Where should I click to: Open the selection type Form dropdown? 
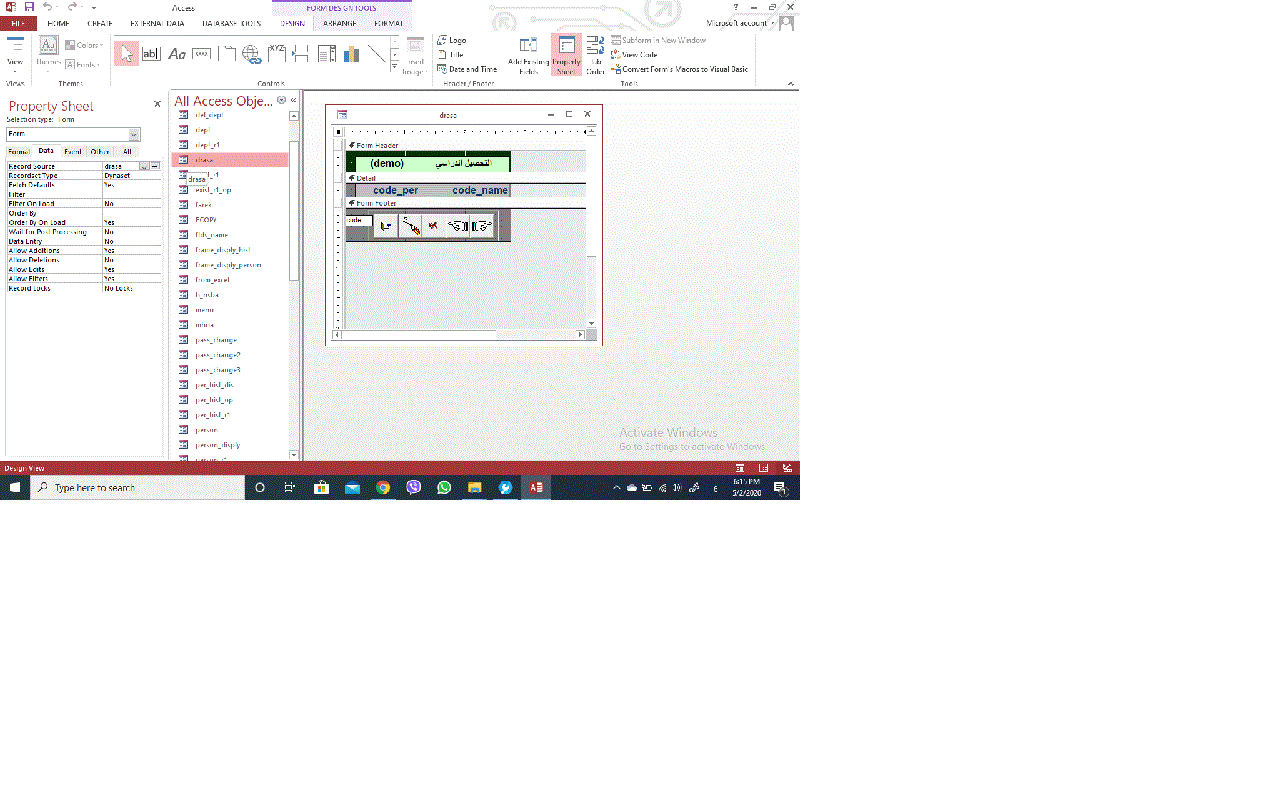click(135, 134)
